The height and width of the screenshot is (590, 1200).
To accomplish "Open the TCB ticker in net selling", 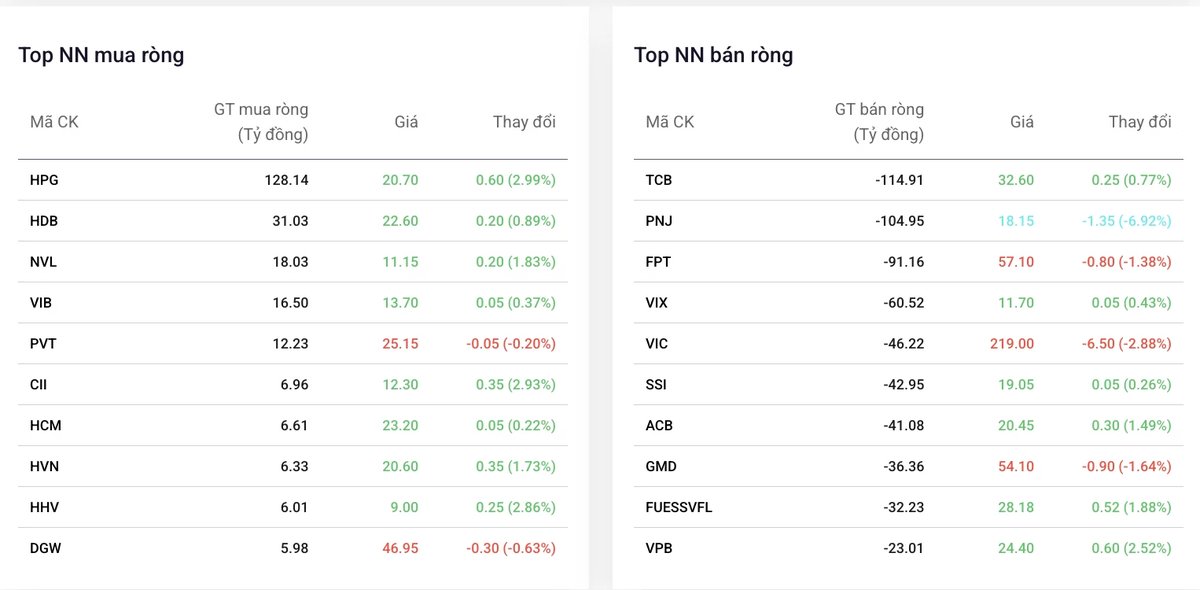I will (659, 180).
